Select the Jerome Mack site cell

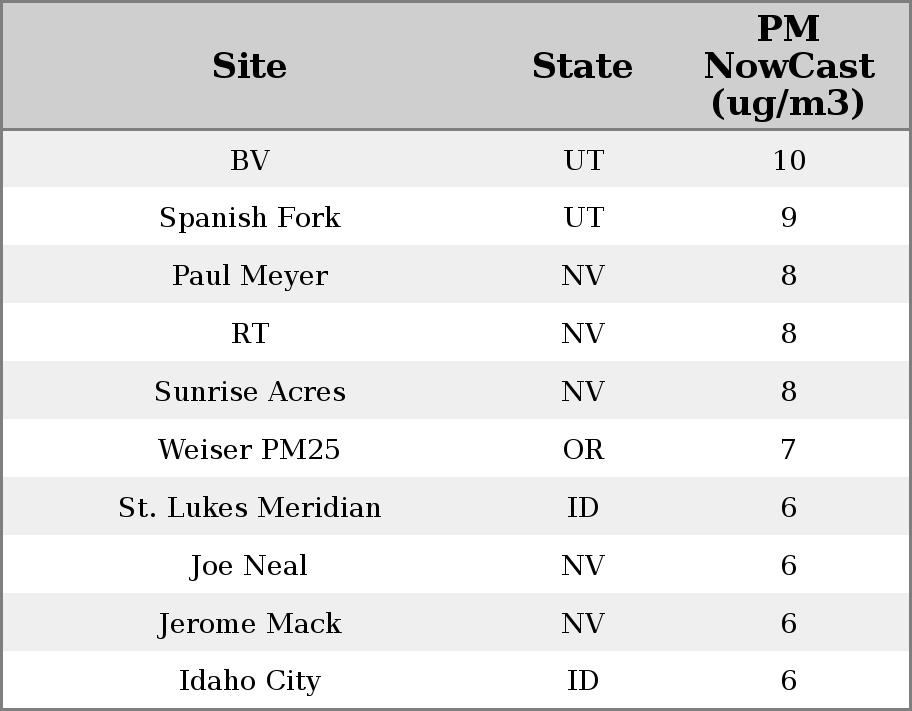(x=250, y=624)
